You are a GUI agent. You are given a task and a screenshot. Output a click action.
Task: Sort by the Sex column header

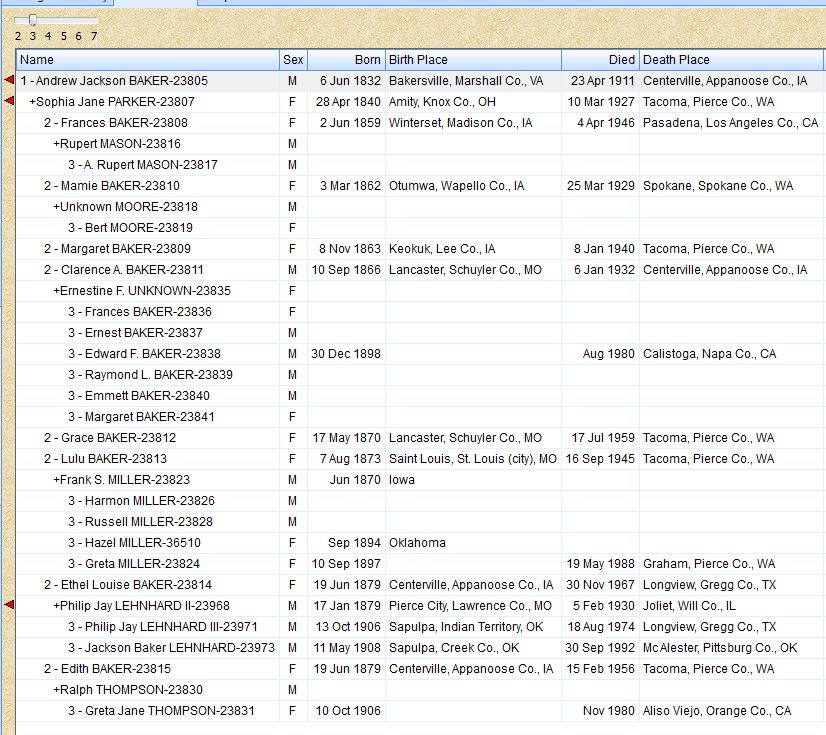[293, 60]
